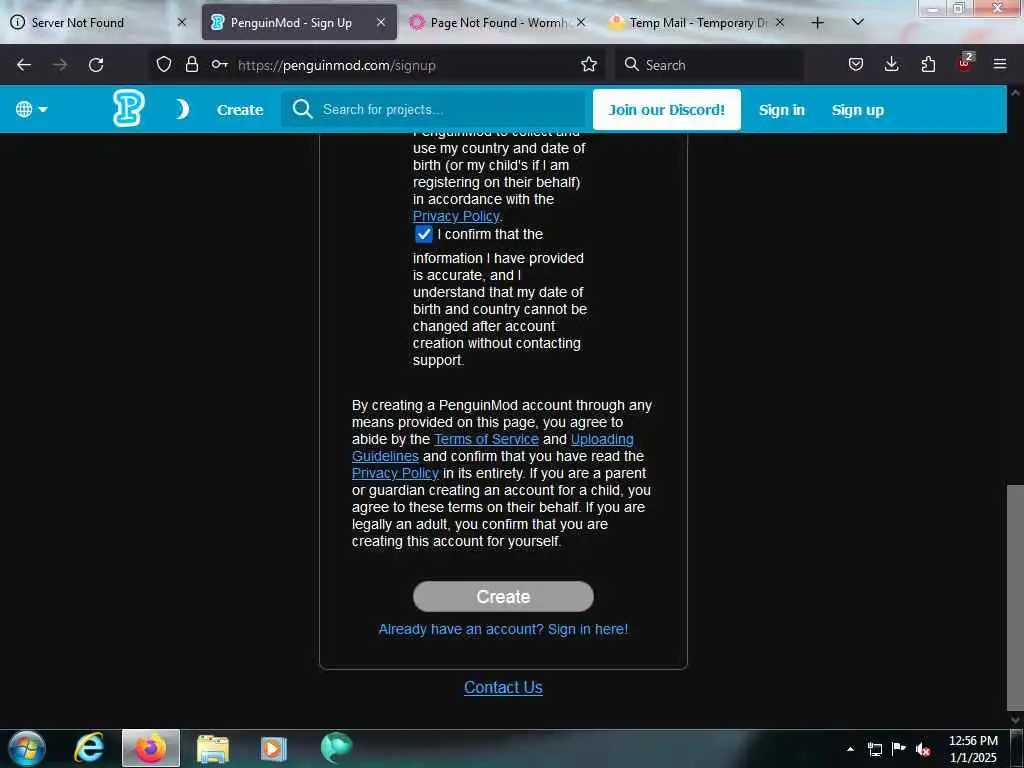
Task: Open the shield tracking protection icon
Action: pos(164,64)
